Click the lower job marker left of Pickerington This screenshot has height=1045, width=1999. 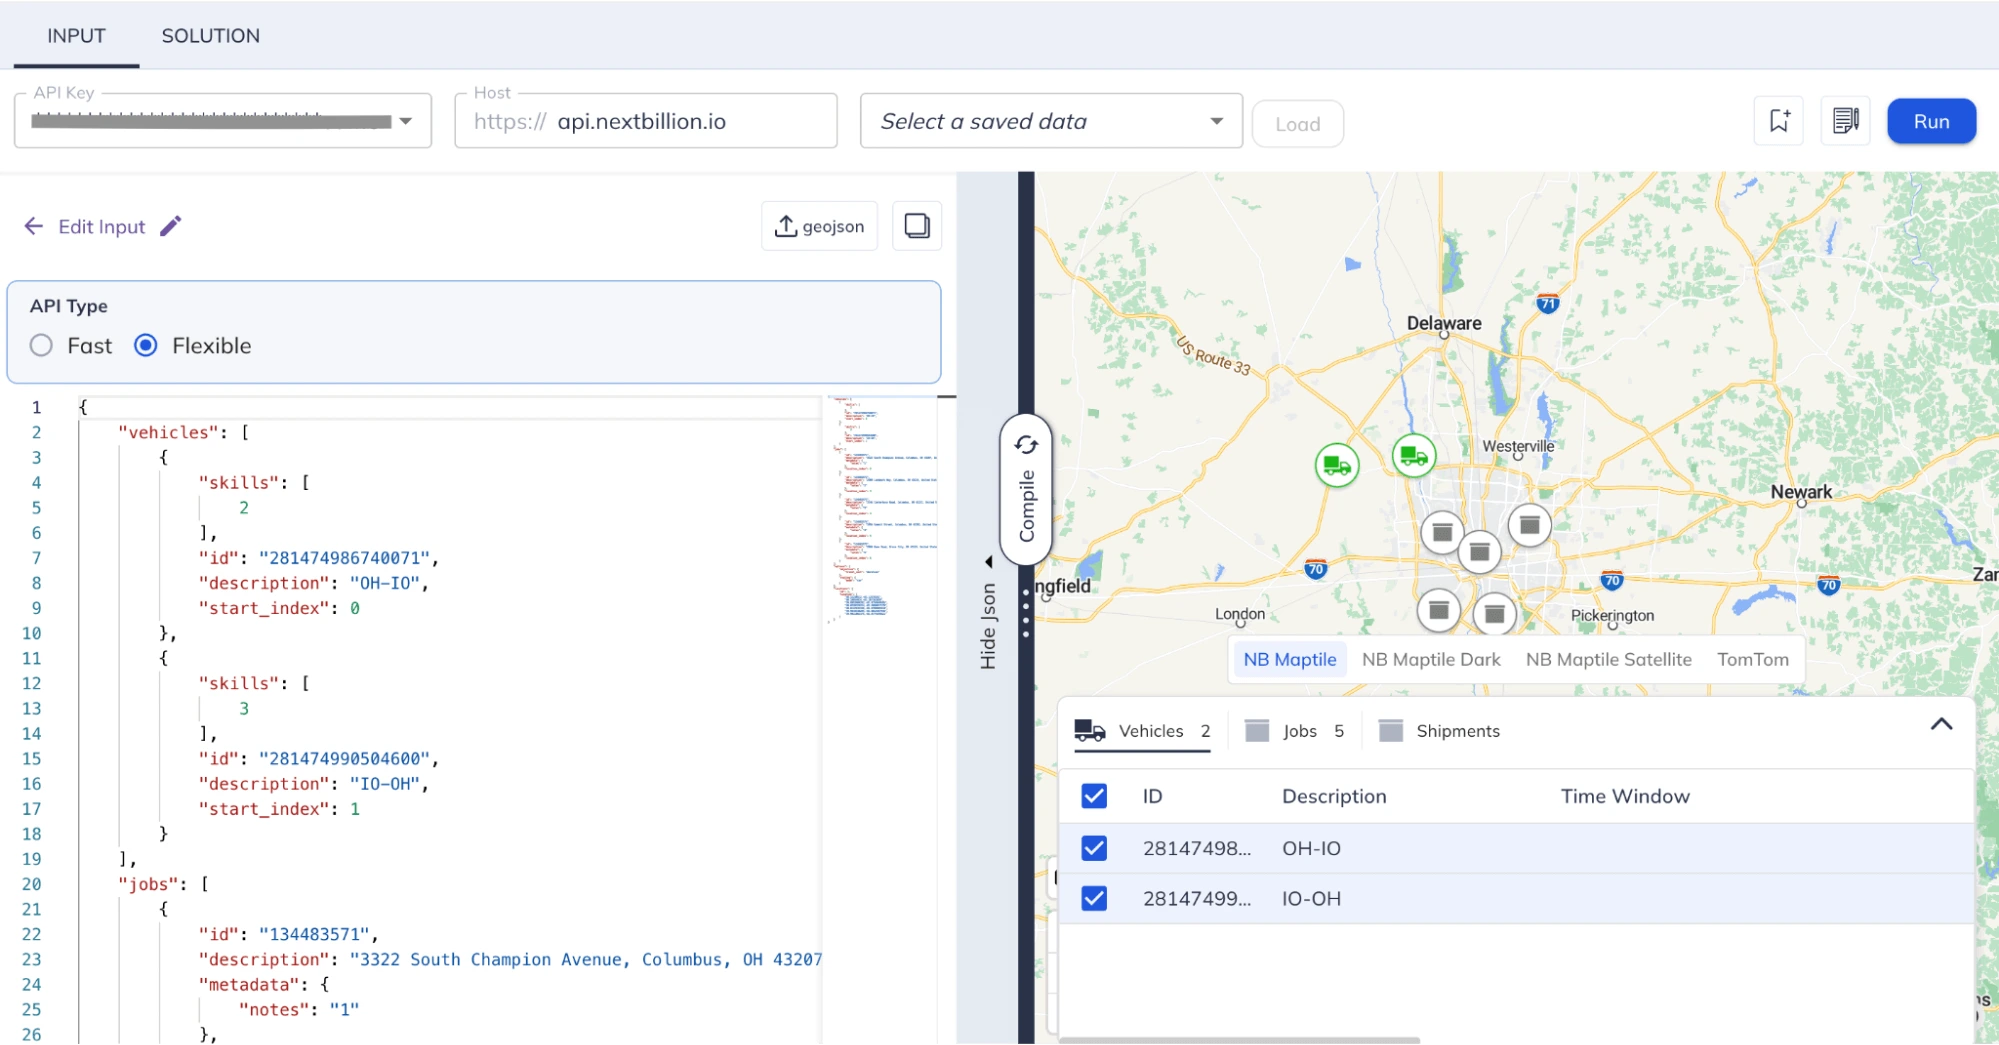tap(1494, 613)
